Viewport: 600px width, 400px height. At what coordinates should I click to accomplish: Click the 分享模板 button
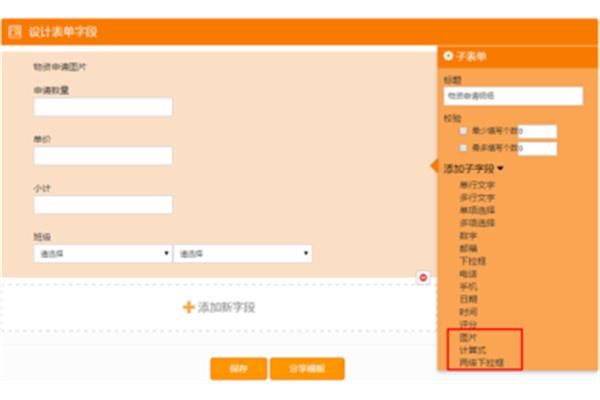tap(307, 369)
